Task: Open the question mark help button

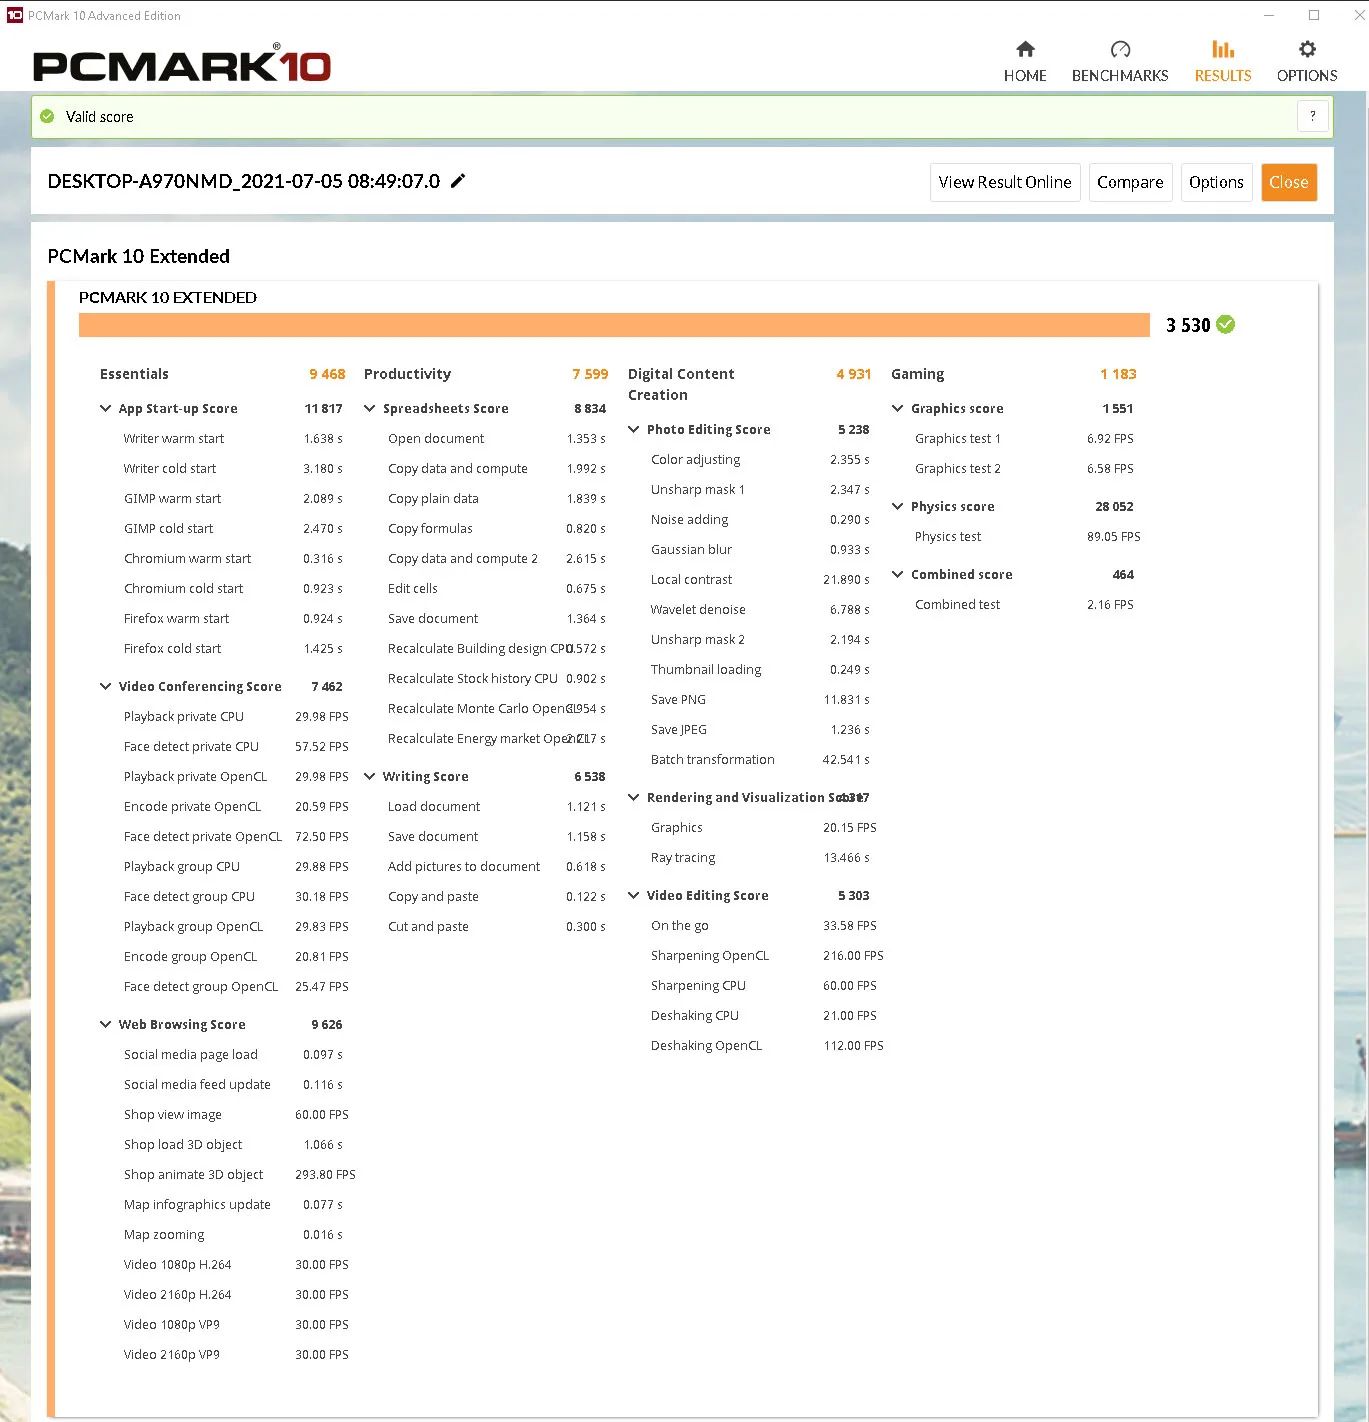Action: (x=1313, y=116)
